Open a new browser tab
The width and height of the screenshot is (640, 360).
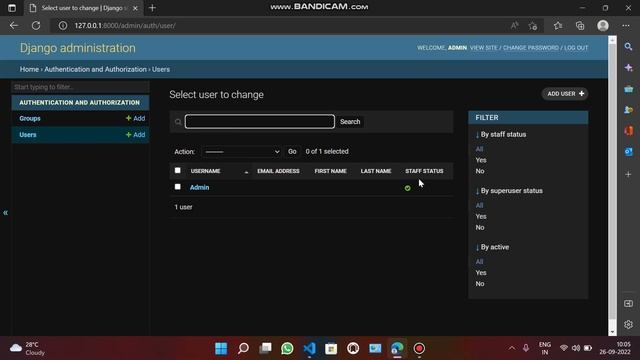coord(152,8)
